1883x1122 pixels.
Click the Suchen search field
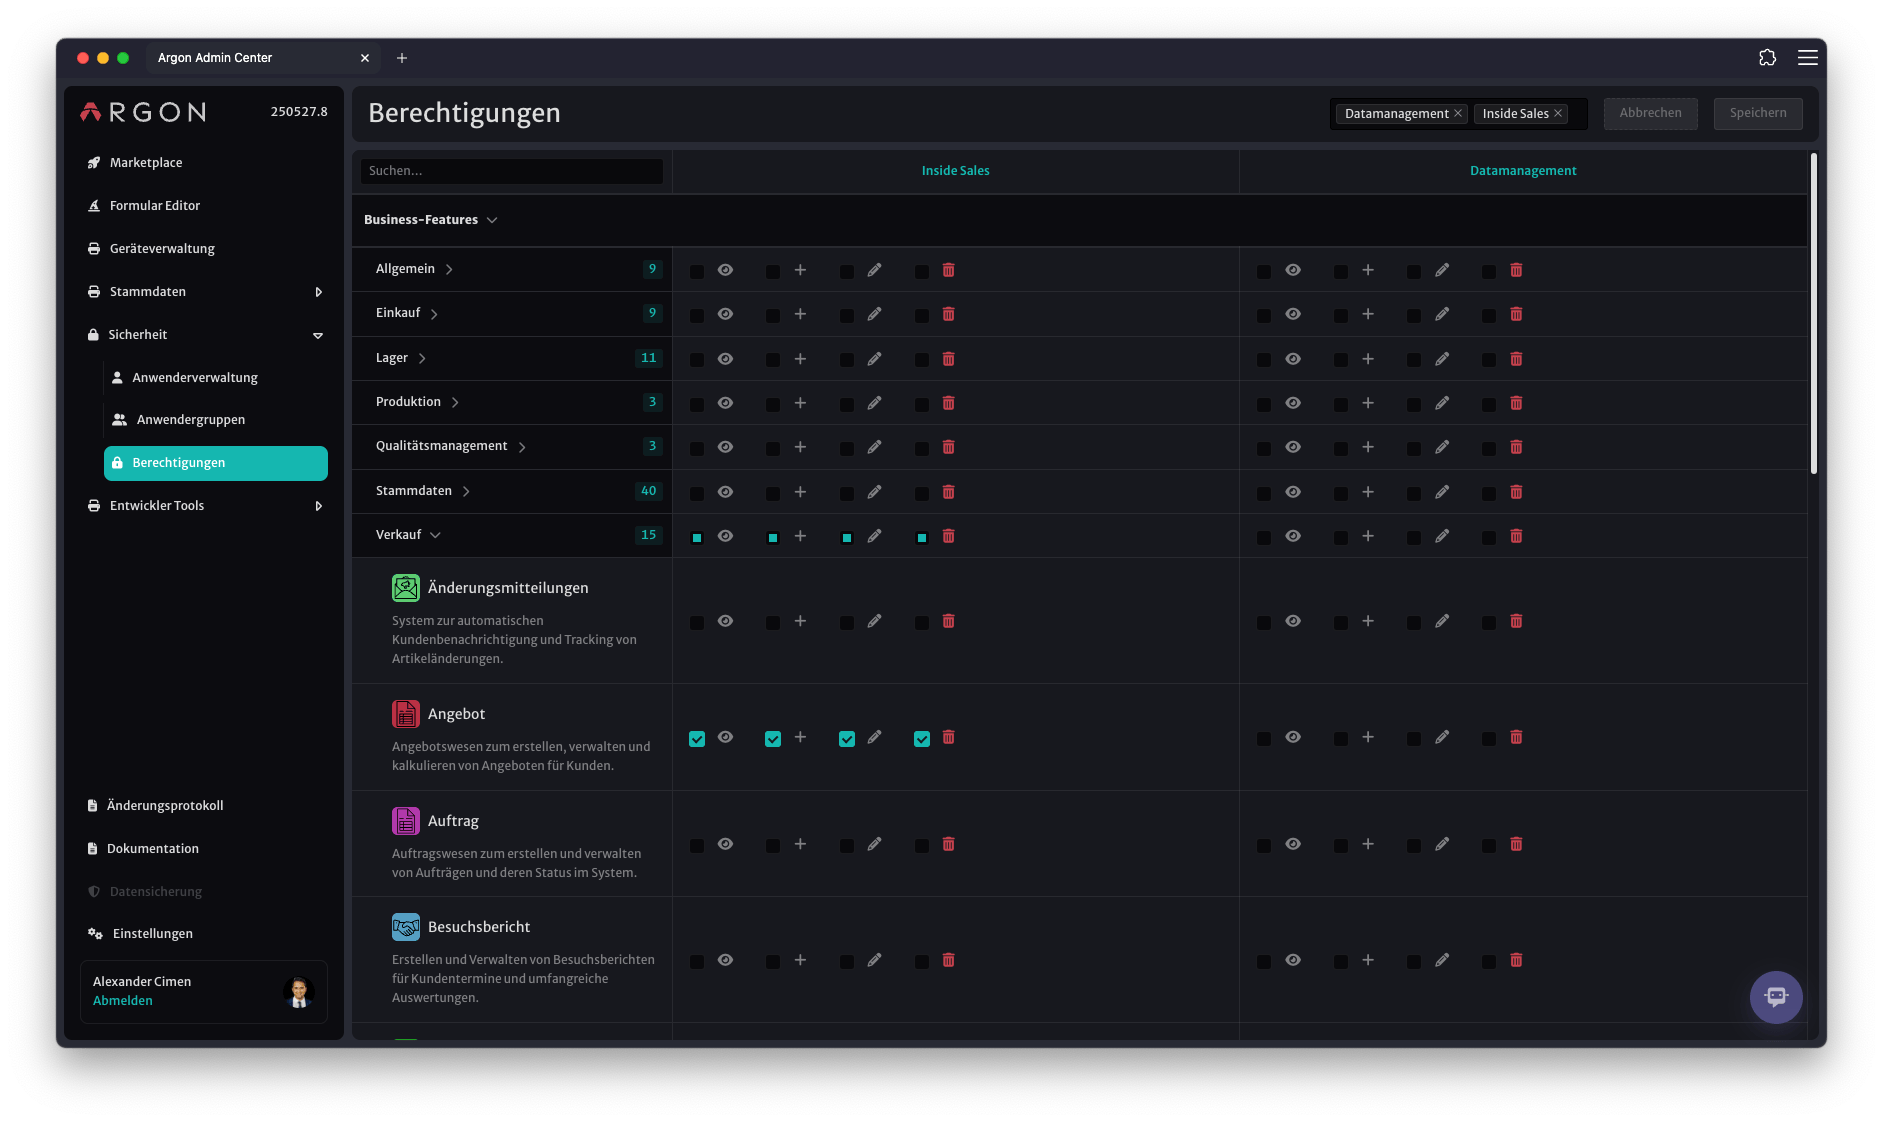pyautogui.click(x=511, y=171)
